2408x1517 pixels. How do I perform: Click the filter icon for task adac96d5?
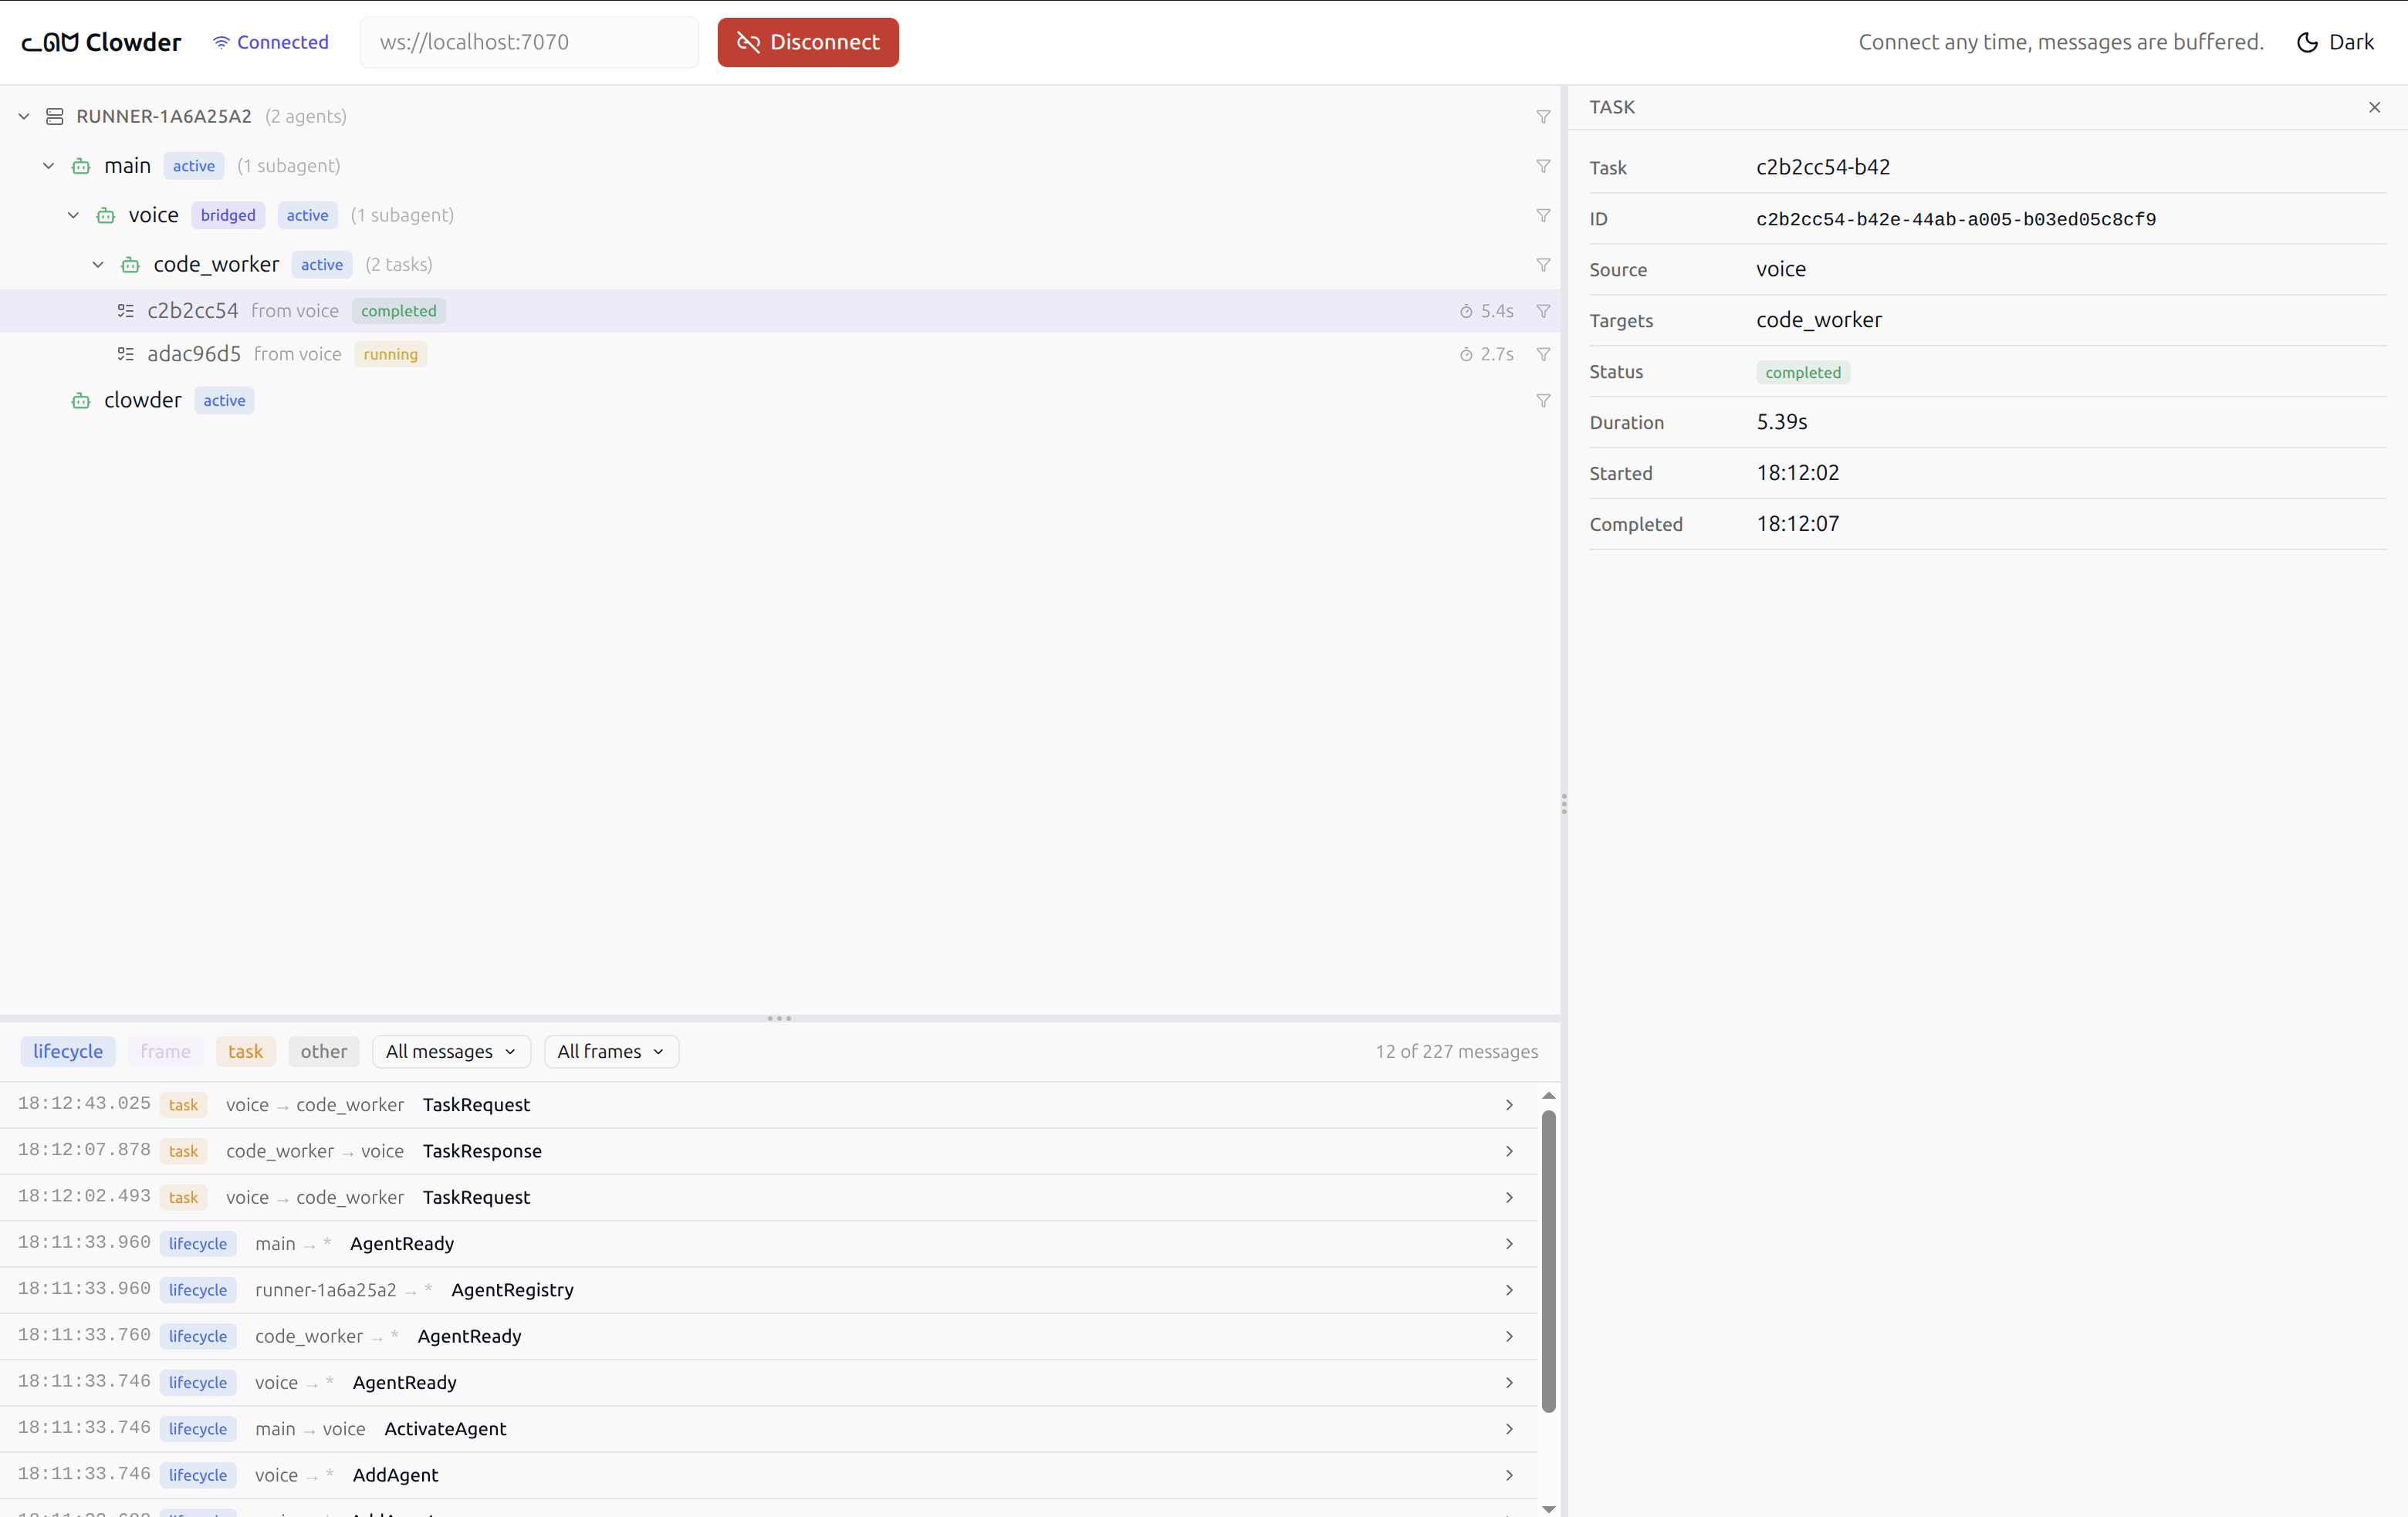pos(1543,355)
